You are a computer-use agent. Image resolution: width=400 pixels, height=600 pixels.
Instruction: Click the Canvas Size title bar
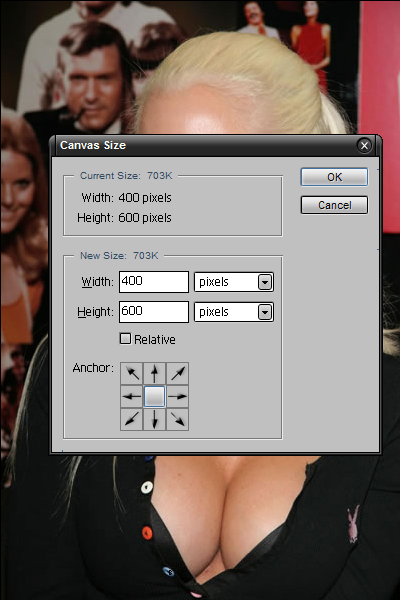tap(216, 145)
